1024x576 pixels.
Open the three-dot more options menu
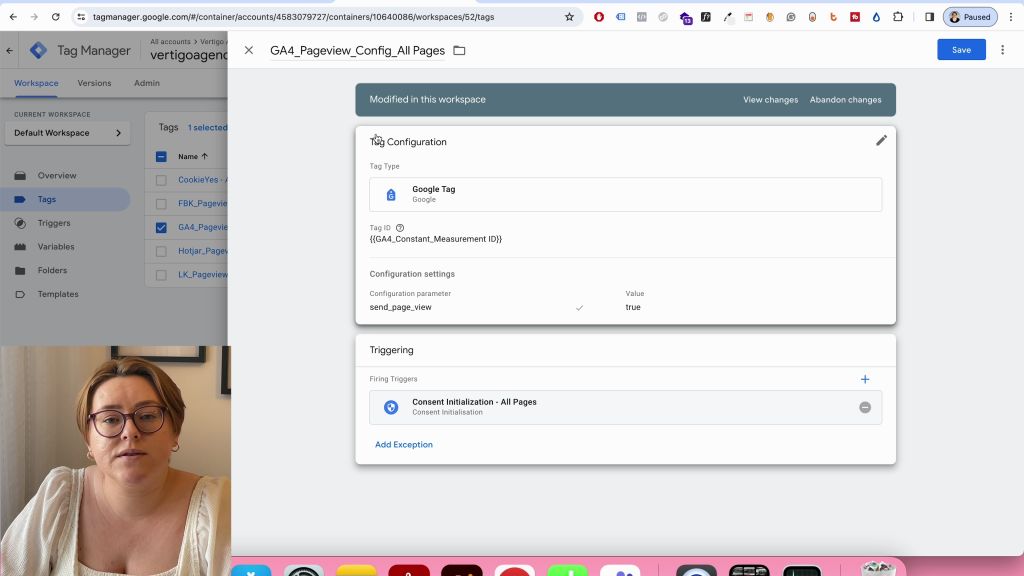pyautogui.click(x=1002, y=50)
